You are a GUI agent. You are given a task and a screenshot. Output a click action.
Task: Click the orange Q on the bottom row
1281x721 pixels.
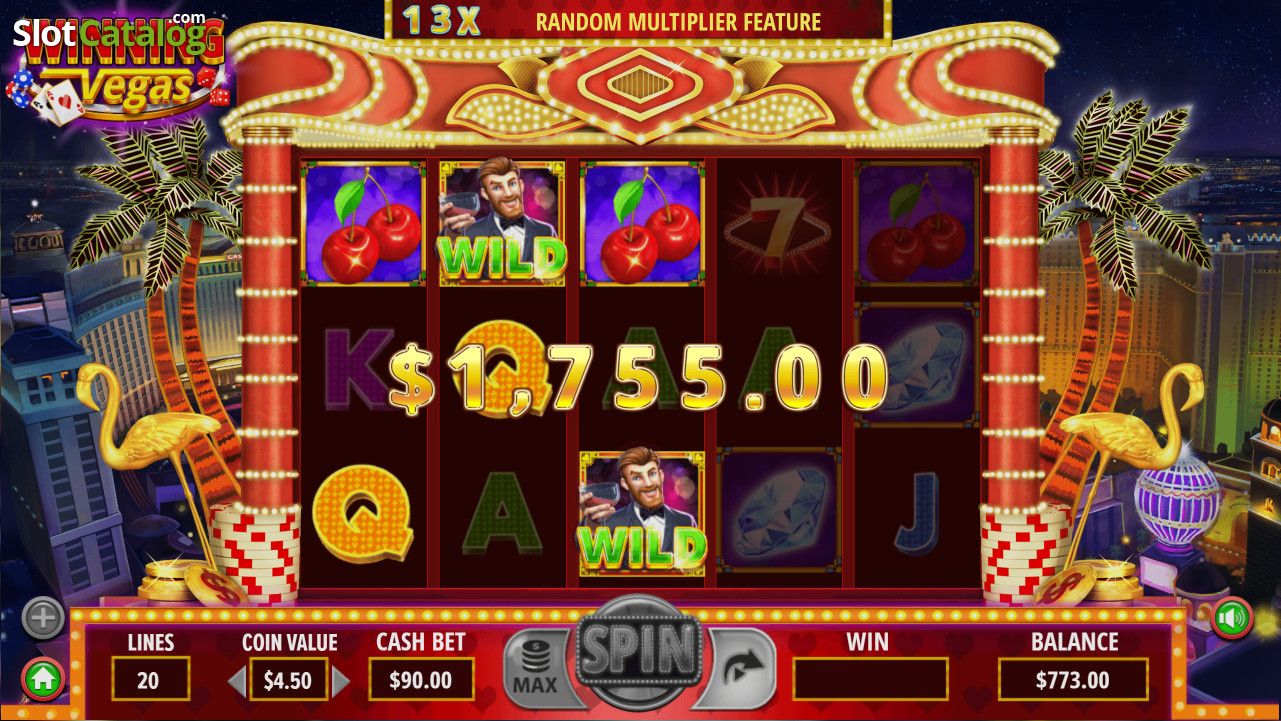click(363, 514)
